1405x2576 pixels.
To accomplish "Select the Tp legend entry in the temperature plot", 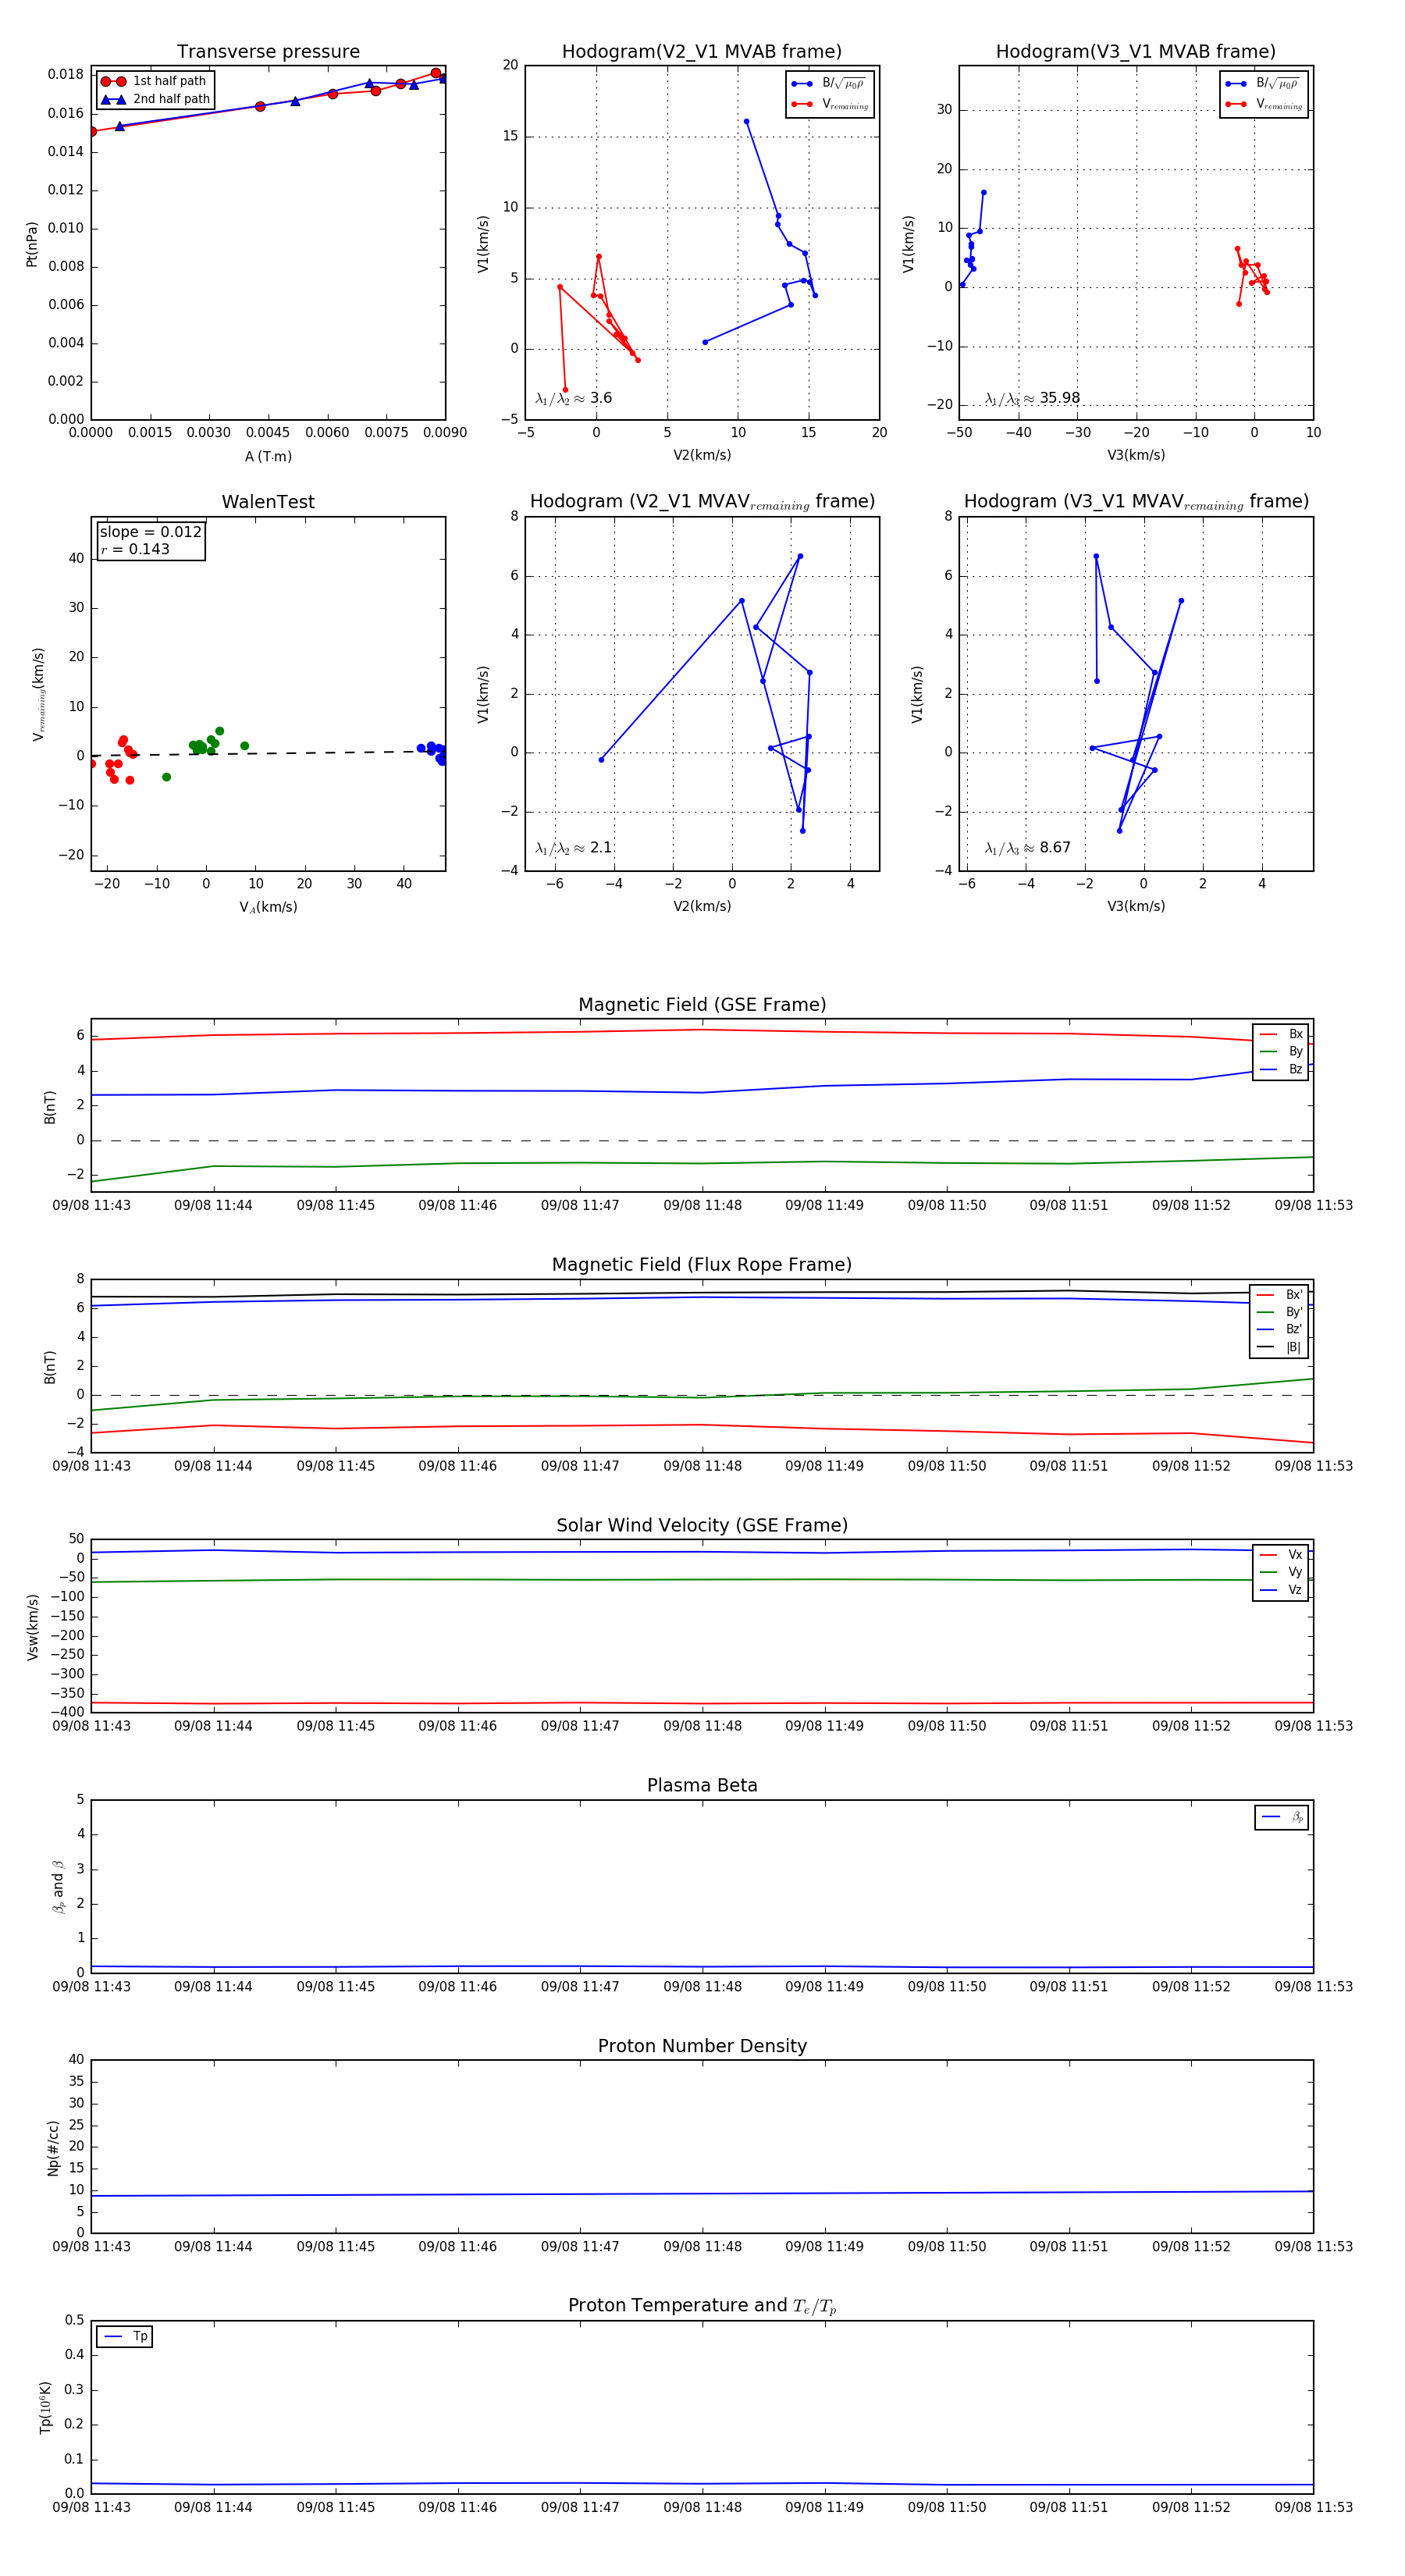I will point(125,2336).
